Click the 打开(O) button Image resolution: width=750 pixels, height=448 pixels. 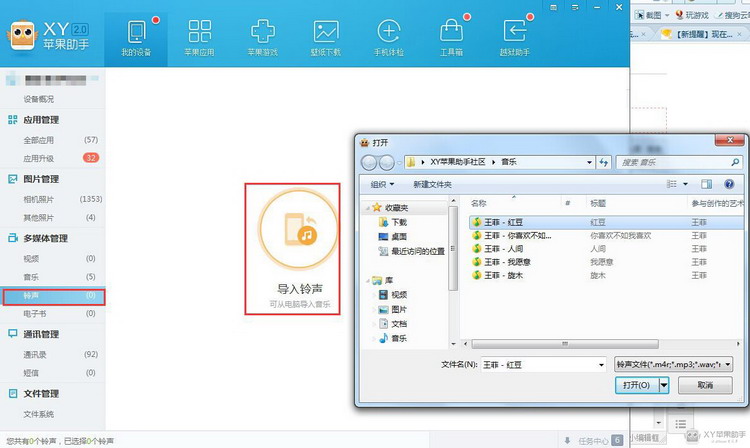click(x=637, y=385)
